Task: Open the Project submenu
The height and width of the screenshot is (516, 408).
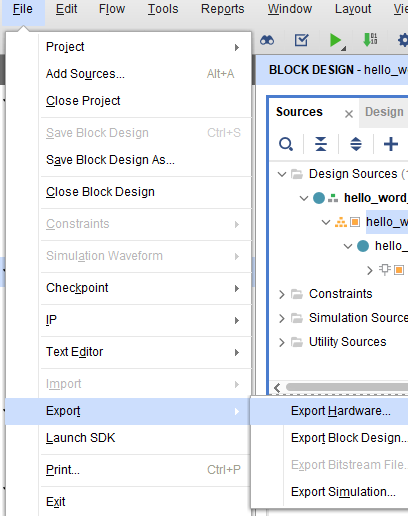Action: click(128, 47)
